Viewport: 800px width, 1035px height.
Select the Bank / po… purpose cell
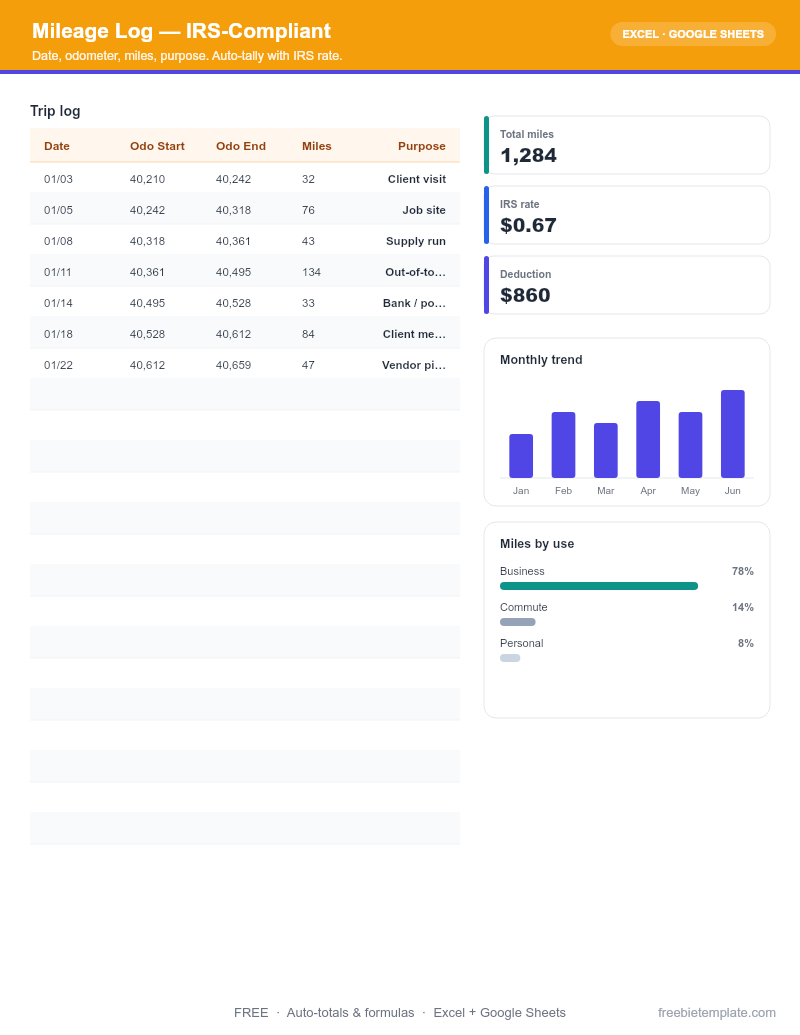click(414, 304)
